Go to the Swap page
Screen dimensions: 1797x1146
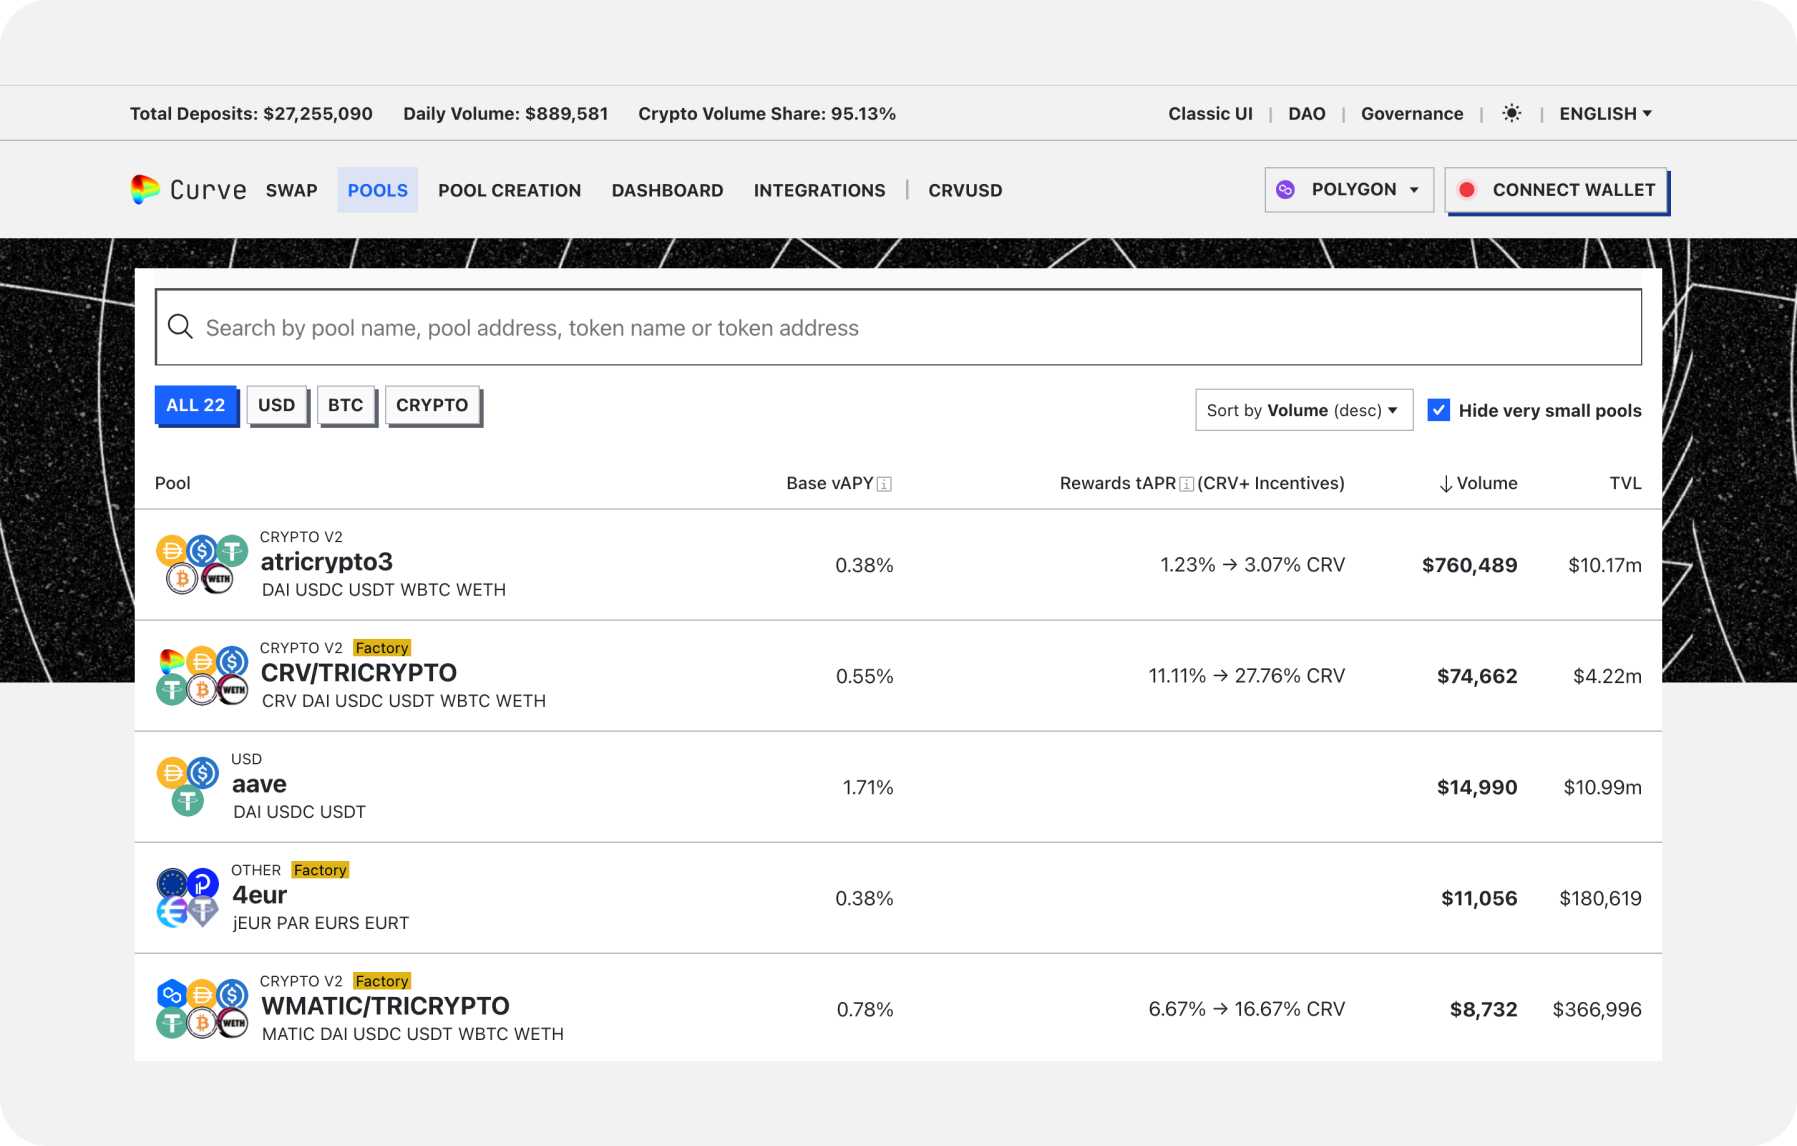click(x=292, y=190)
